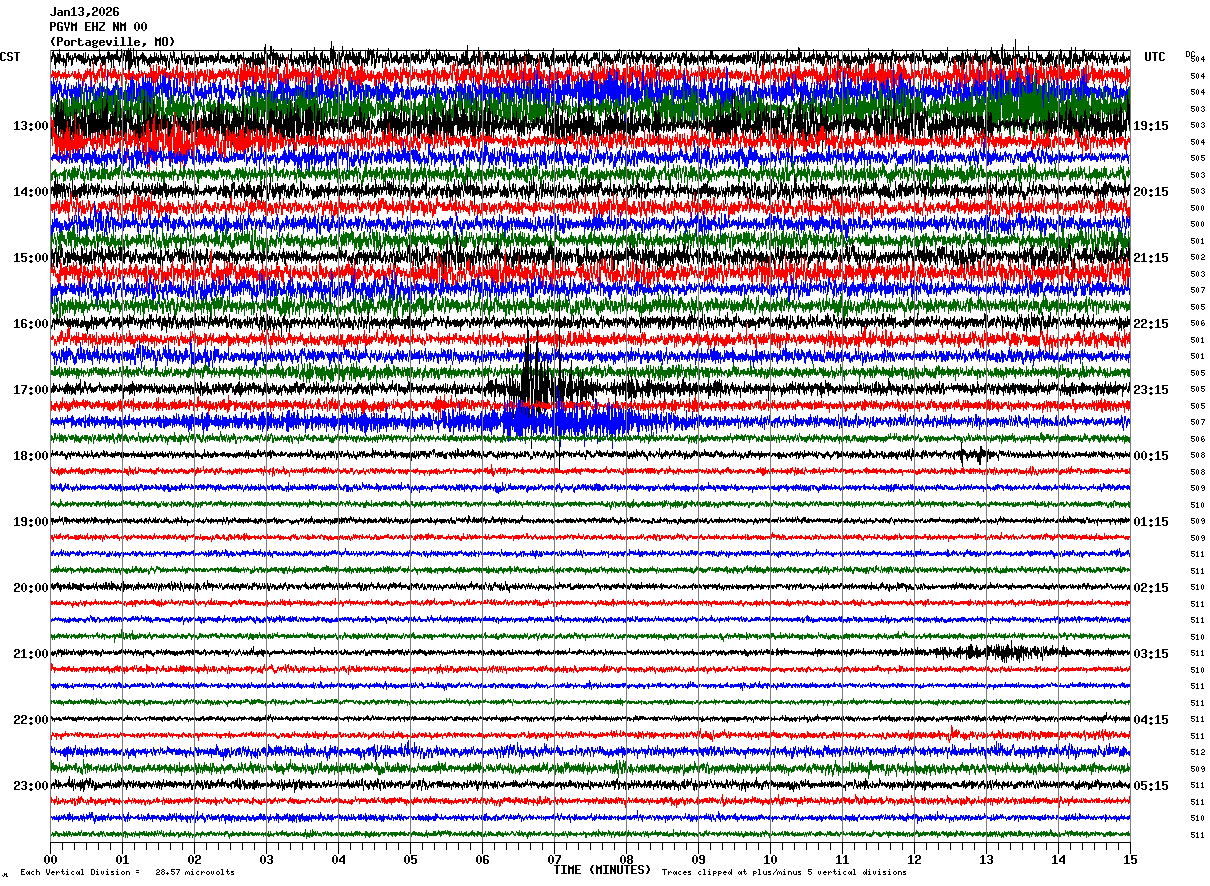Click the '02:15' UTC time label

click(x=1150, y=588)
